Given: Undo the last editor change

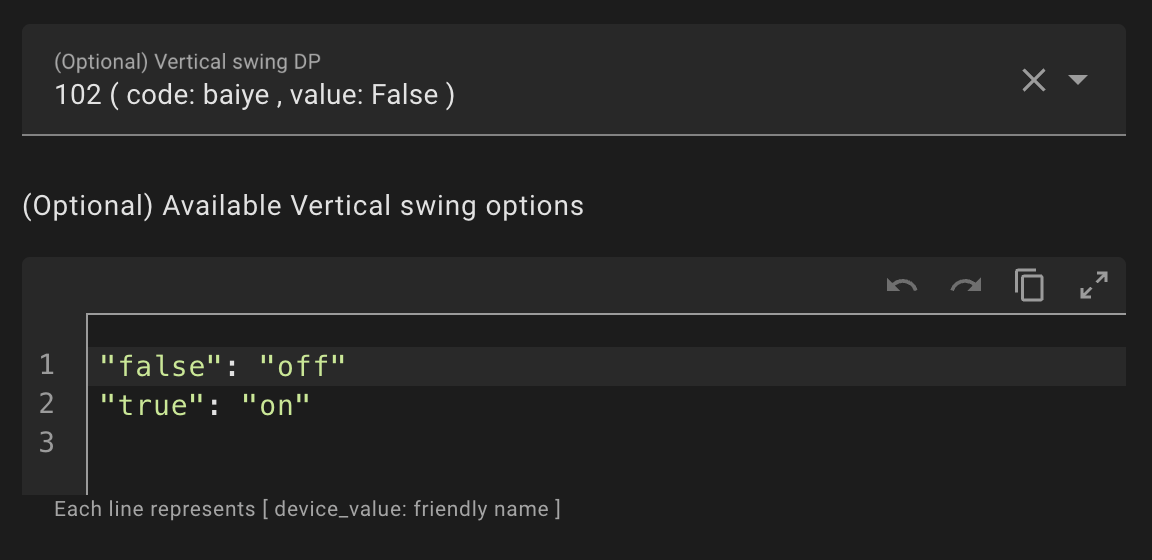Looking at the screenshot, I should tap(902, 286).
